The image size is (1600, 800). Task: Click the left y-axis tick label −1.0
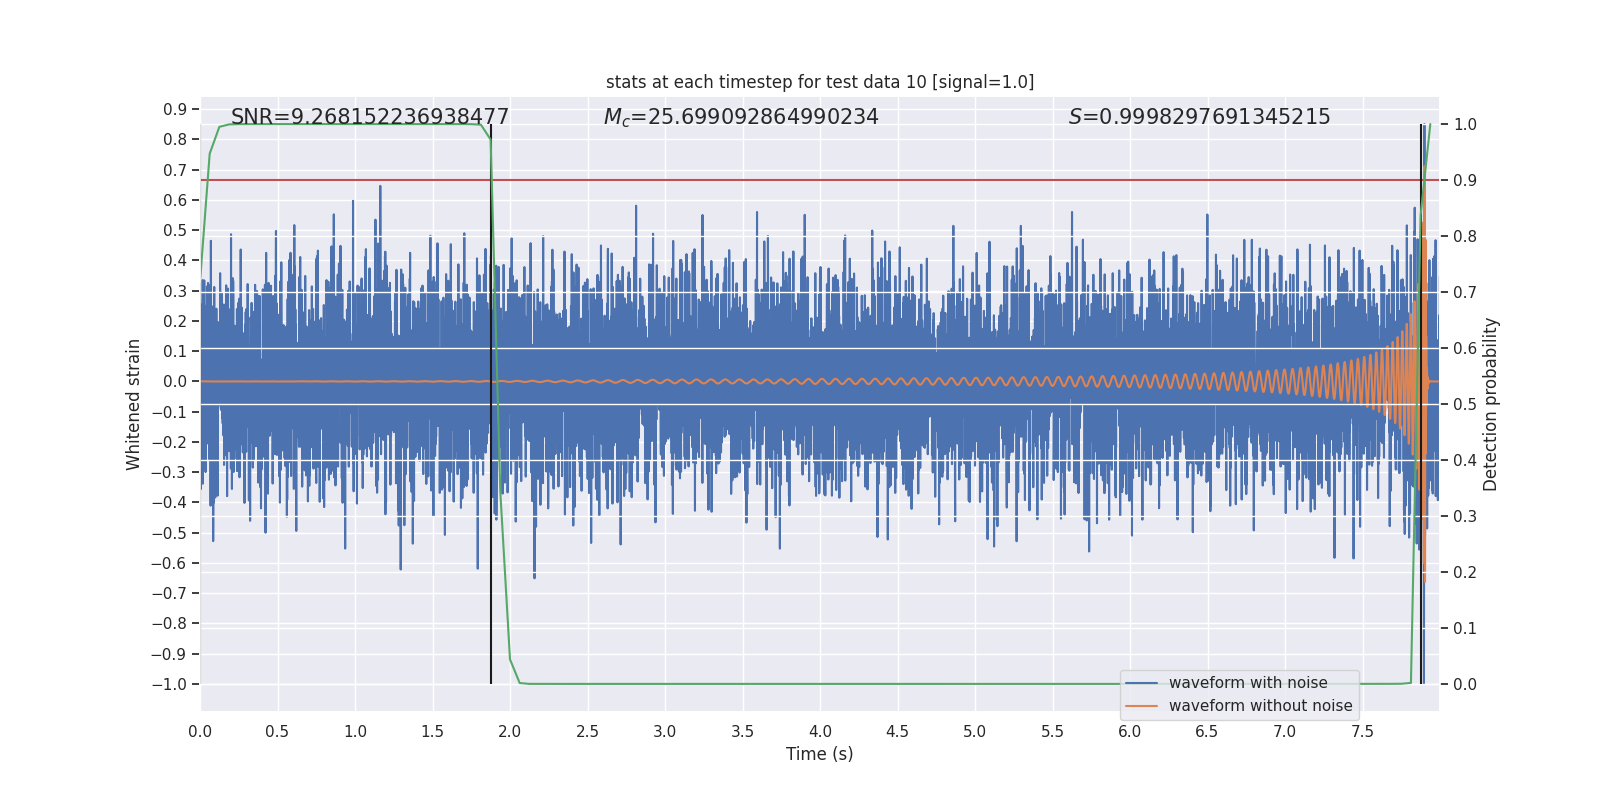(x=169, y=684)
